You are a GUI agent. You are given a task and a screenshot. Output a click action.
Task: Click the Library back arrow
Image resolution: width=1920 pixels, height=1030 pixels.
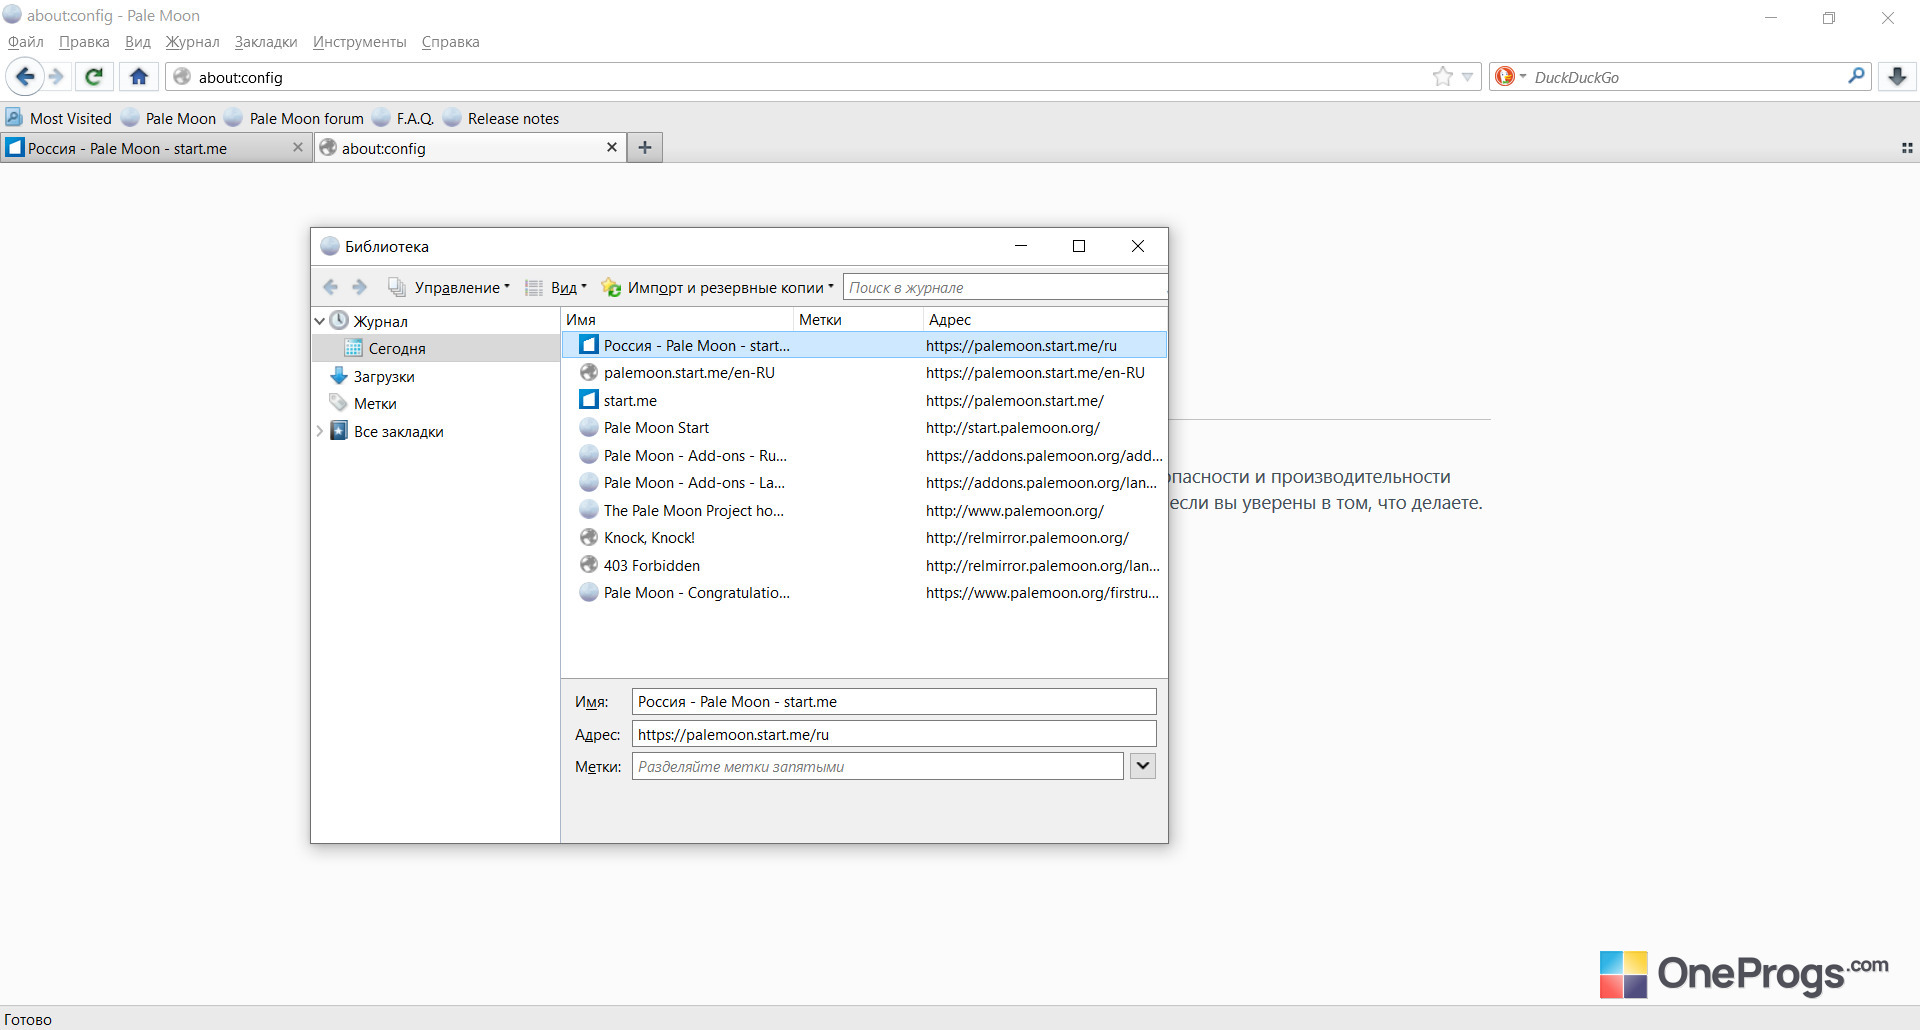331,287
